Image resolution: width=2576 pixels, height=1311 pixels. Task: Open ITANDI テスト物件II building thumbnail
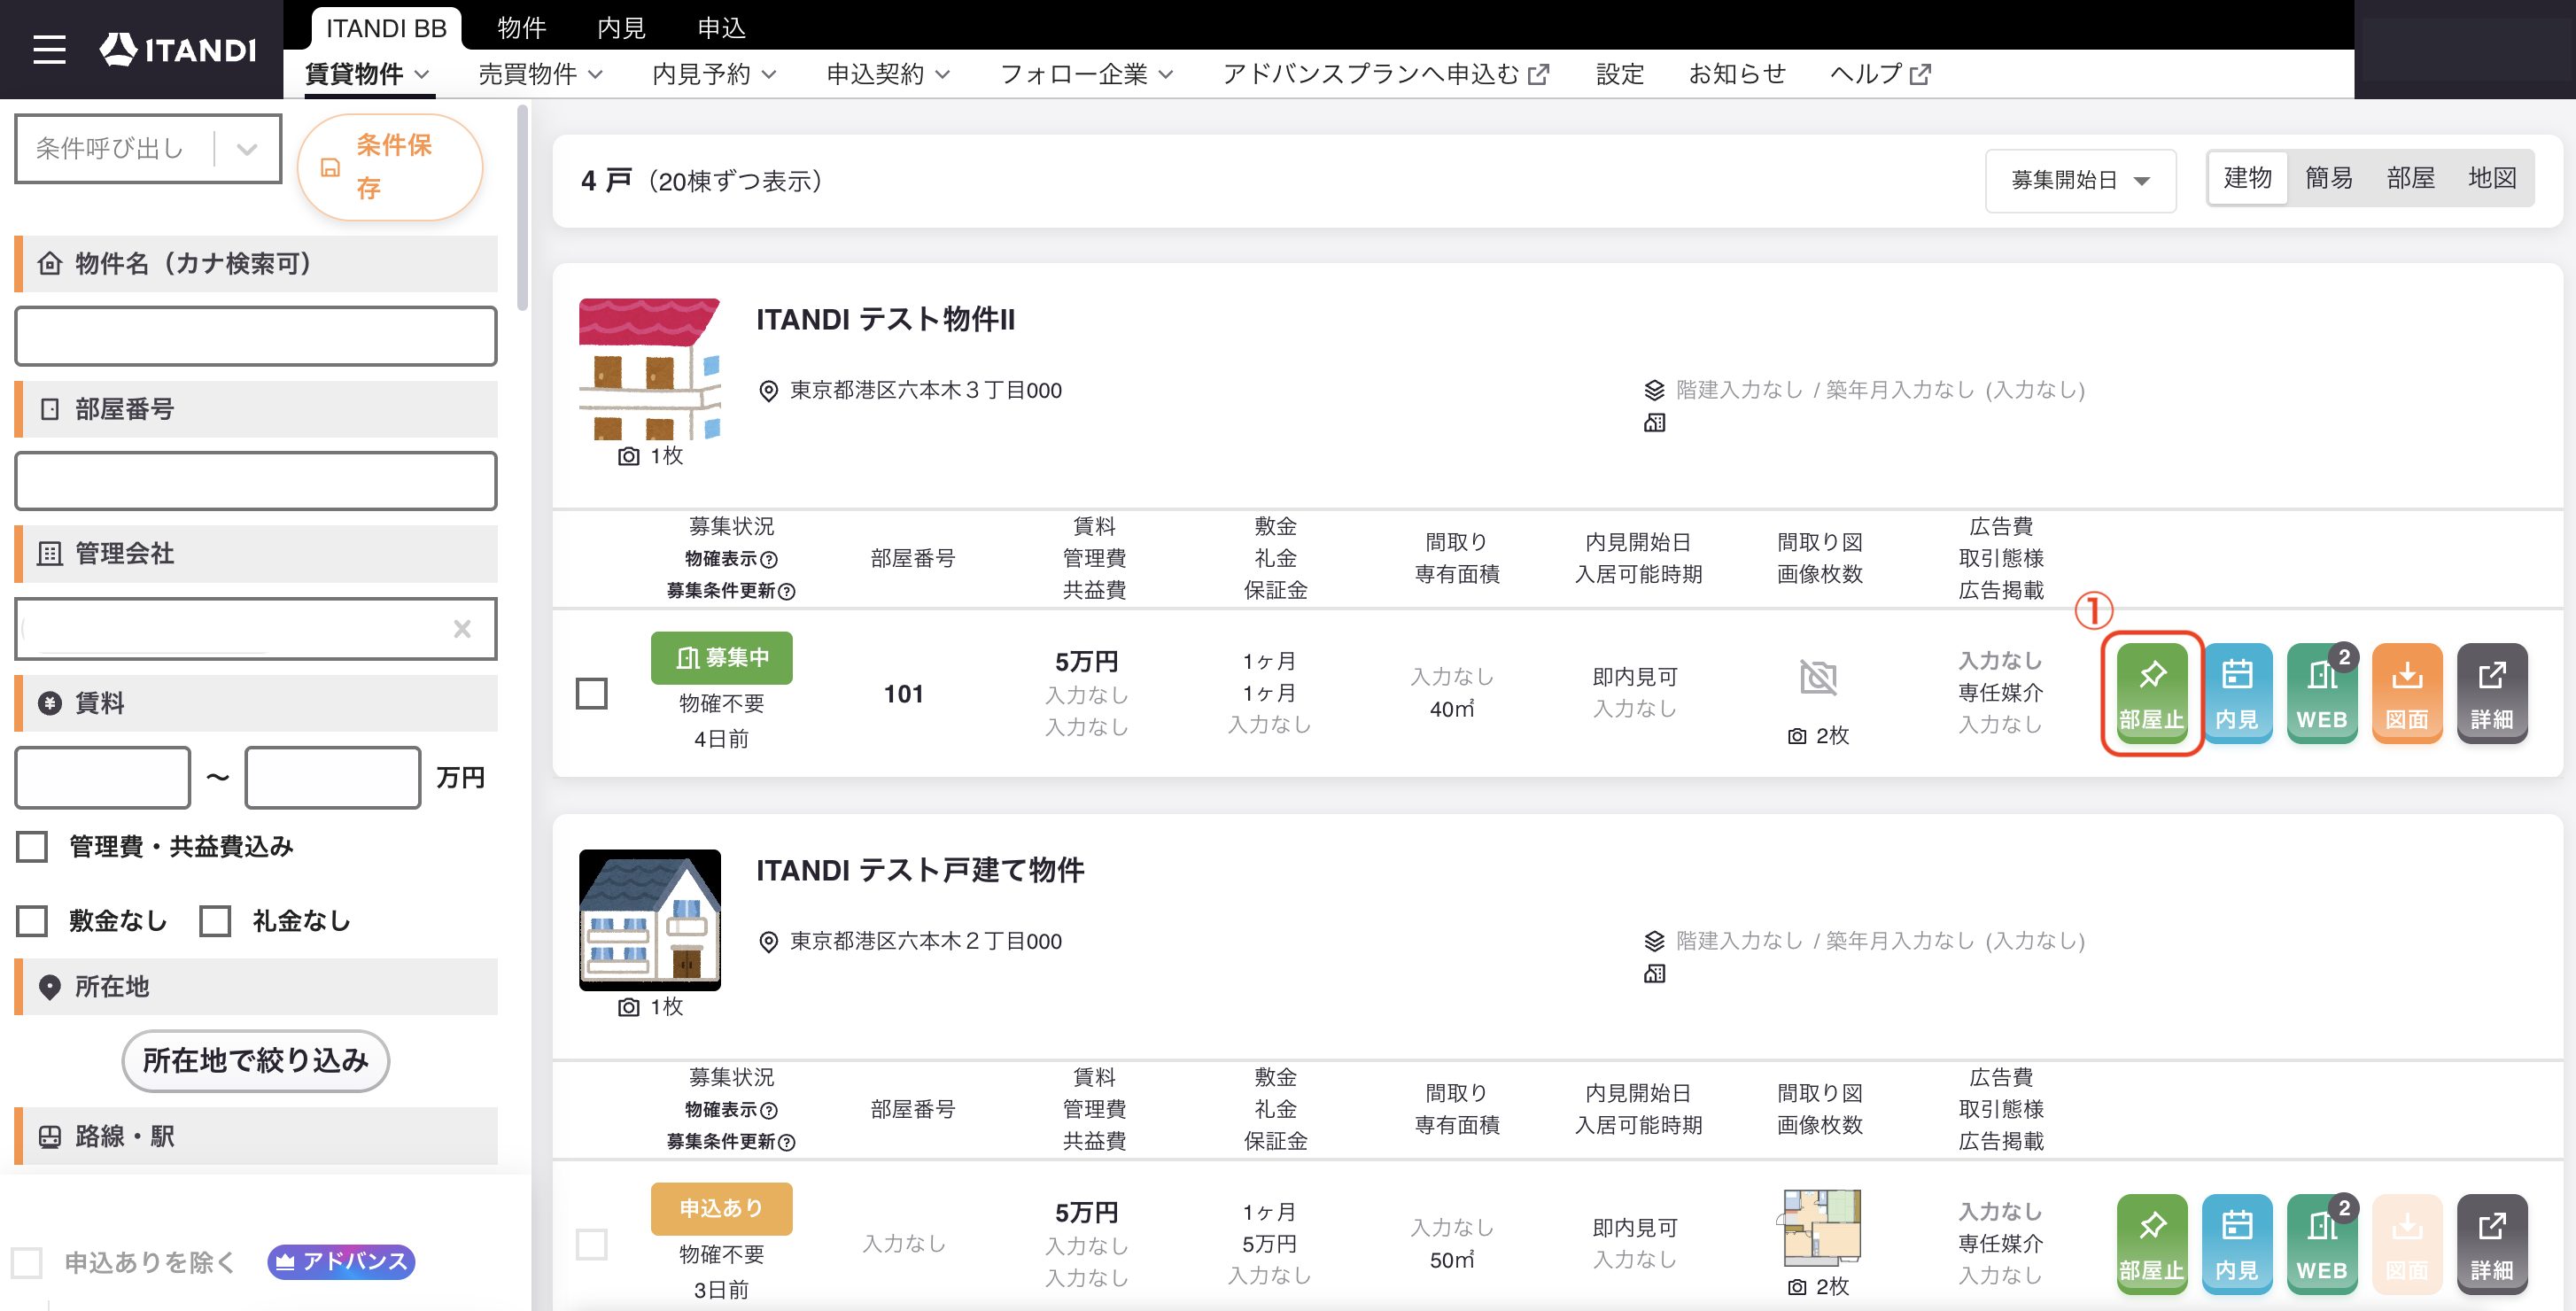(650, 369)
